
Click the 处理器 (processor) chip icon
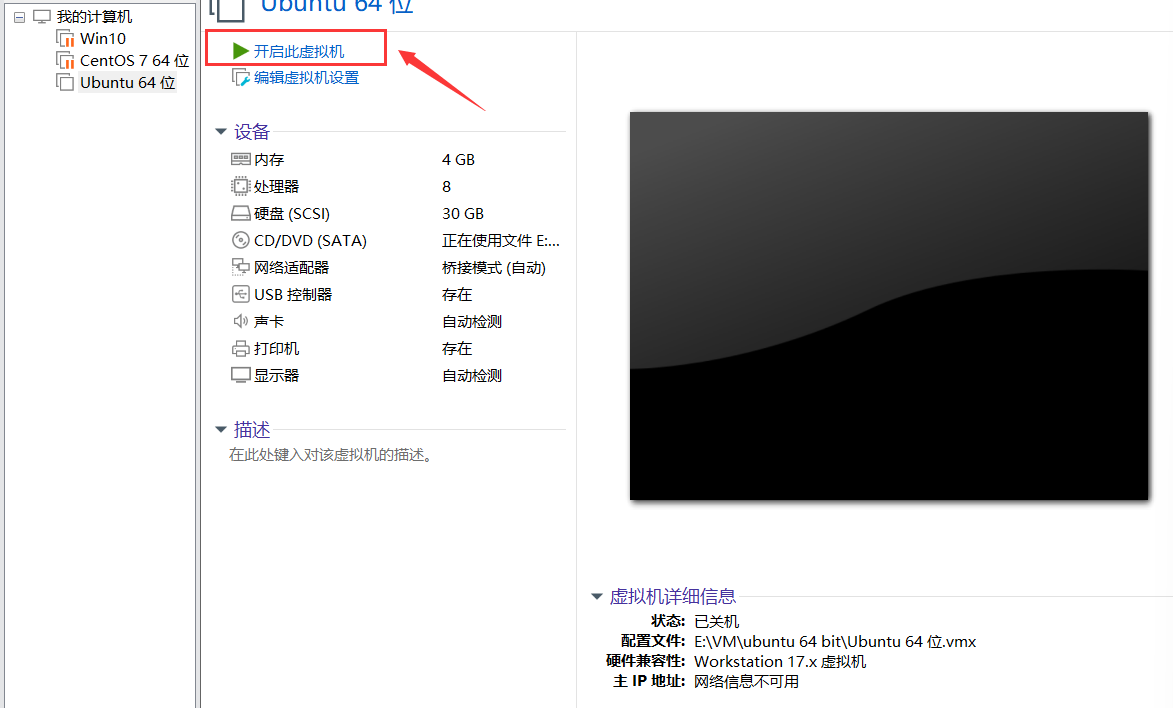240,186
